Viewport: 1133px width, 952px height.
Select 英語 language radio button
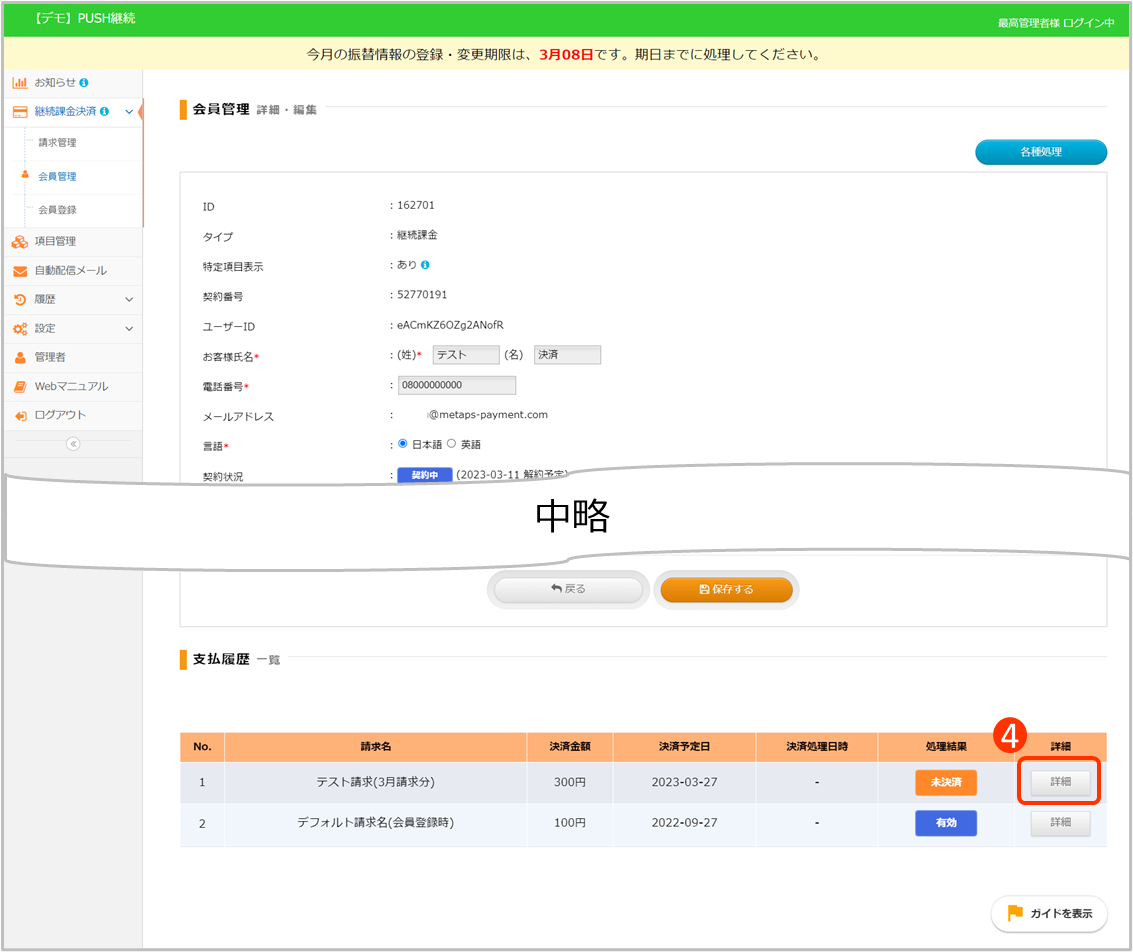coord(451,444)
